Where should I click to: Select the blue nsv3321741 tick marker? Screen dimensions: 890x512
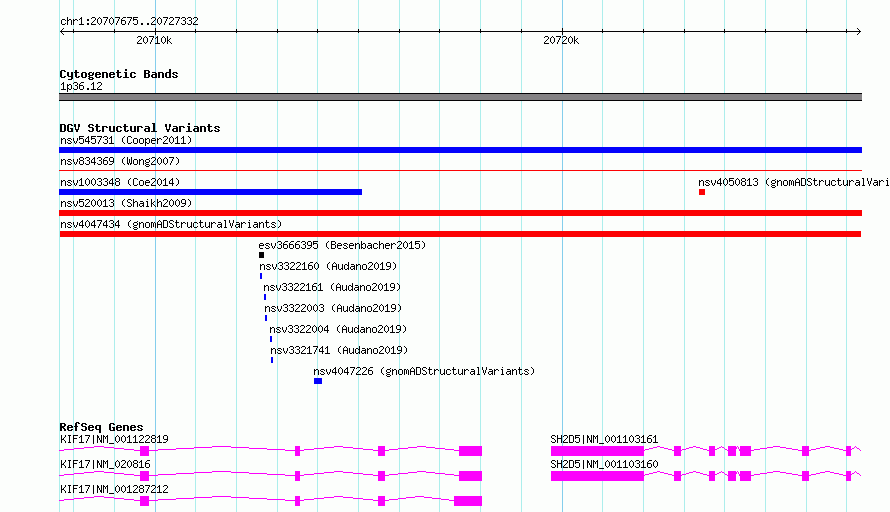(272, 360)
